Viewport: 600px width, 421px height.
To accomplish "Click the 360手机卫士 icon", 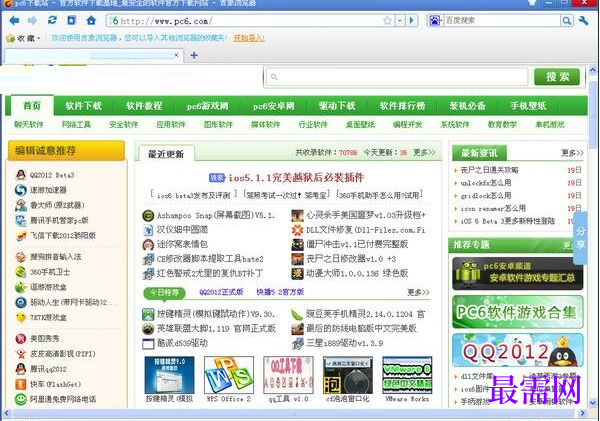I will 21,272.
